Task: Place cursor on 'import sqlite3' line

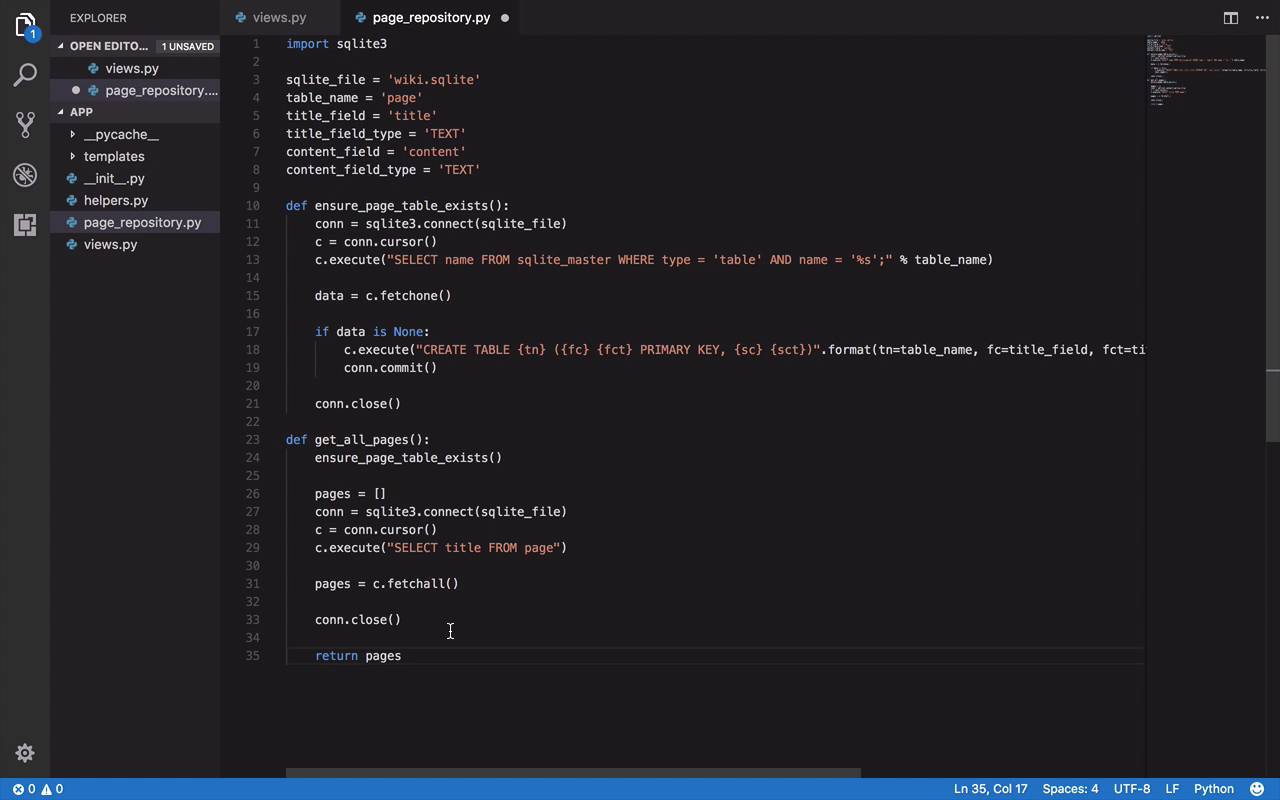Action: [x=336, y=44]
